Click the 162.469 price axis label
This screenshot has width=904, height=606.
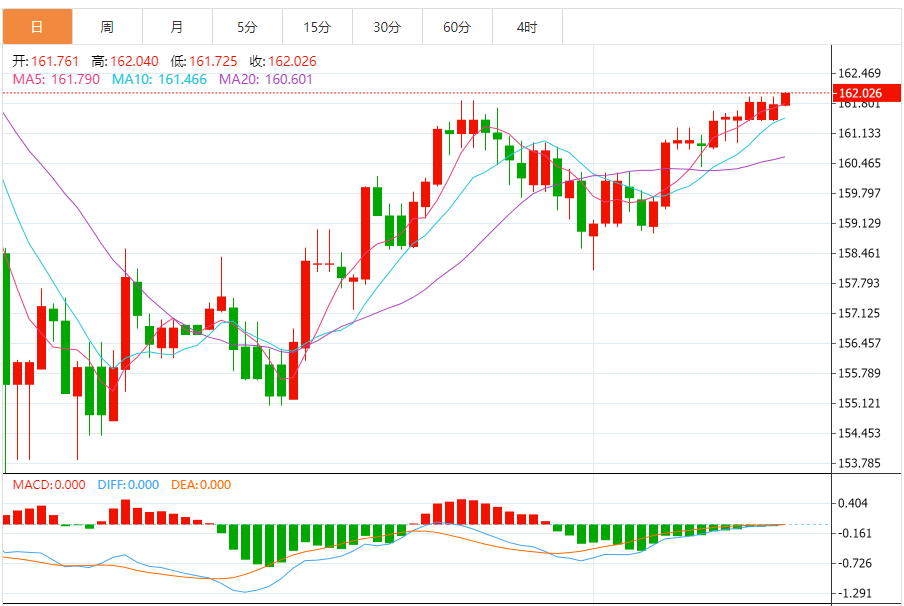point(859,73)
